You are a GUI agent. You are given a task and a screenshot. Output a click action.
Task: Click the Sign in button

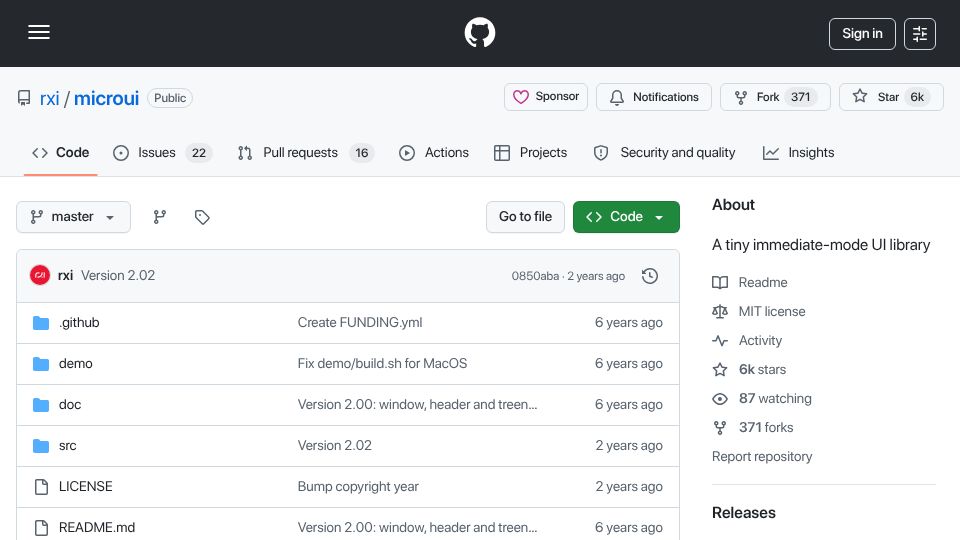862,34
